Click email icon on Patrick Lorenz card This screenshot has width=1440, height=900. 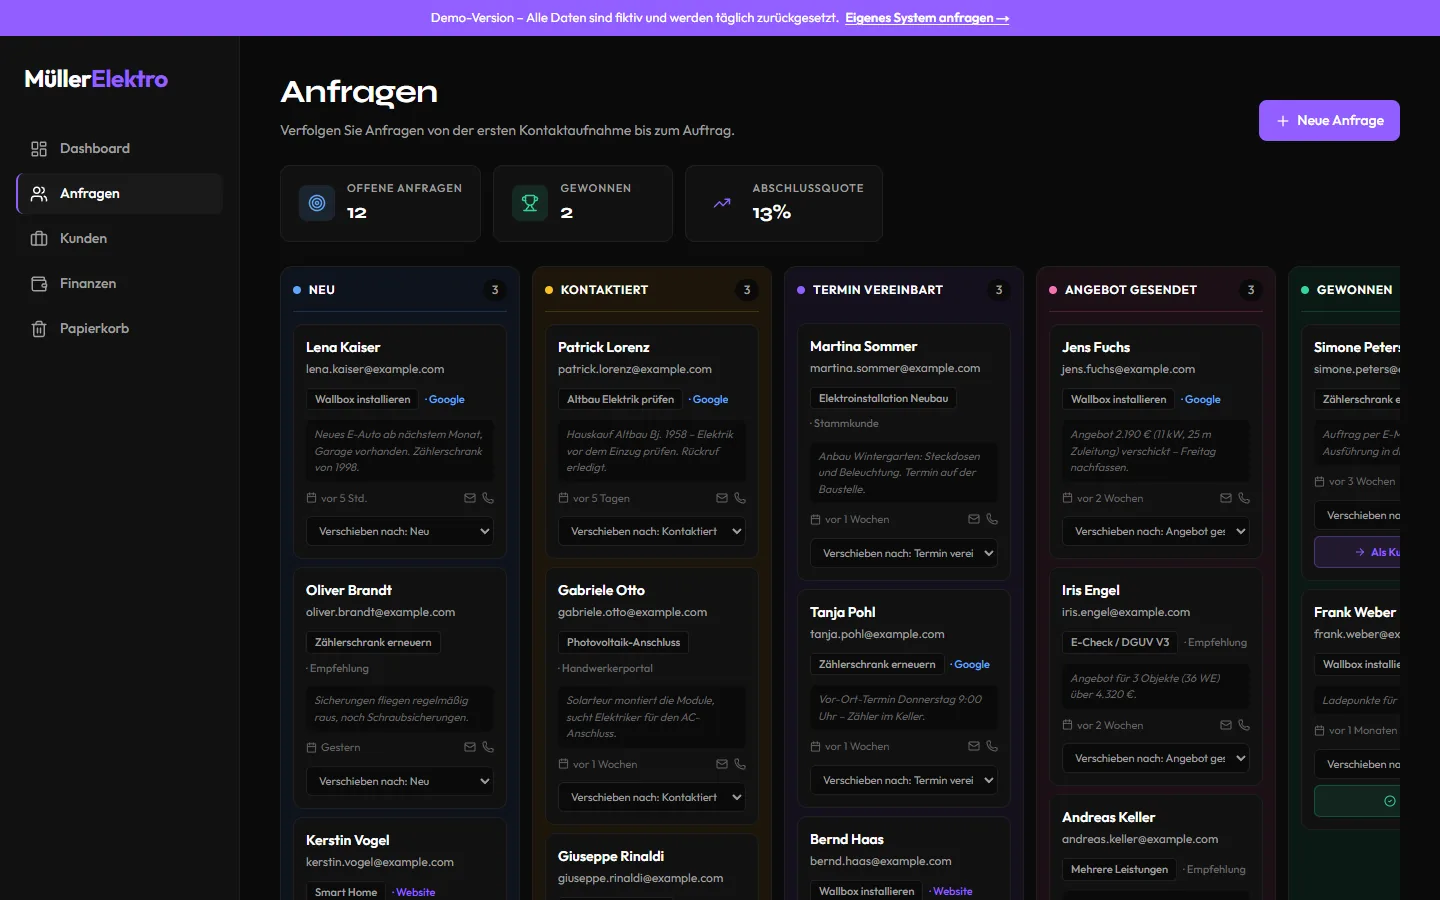click(x=722, y=498)
